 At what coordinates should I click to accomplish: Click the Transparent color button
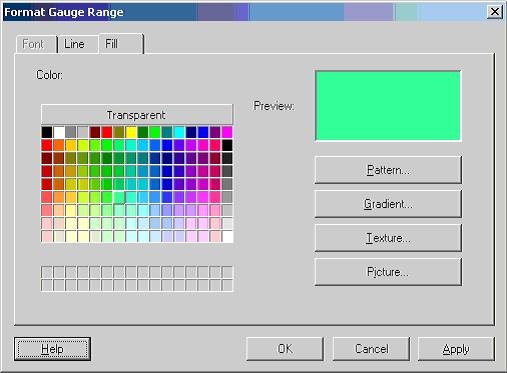click(x=137, y=115)
